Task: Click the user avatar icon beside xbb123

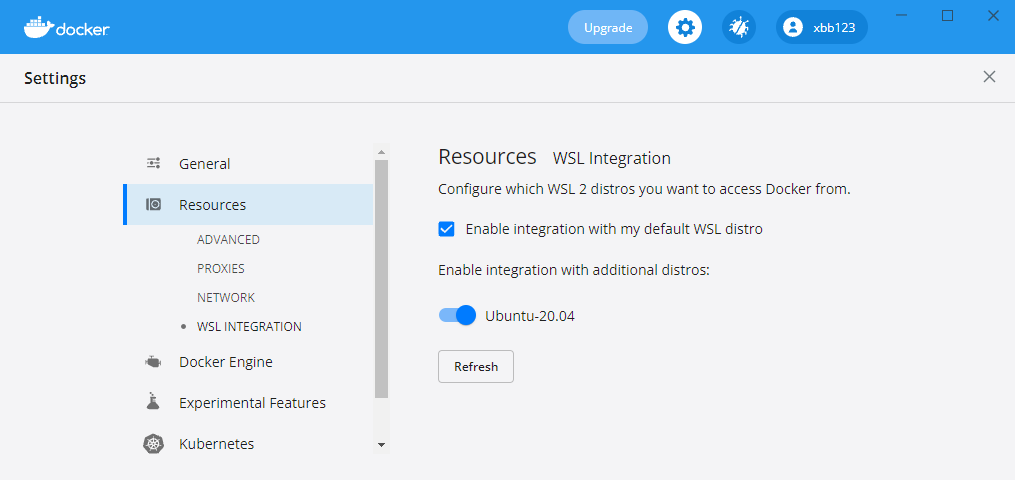Action: coord(792,27)
